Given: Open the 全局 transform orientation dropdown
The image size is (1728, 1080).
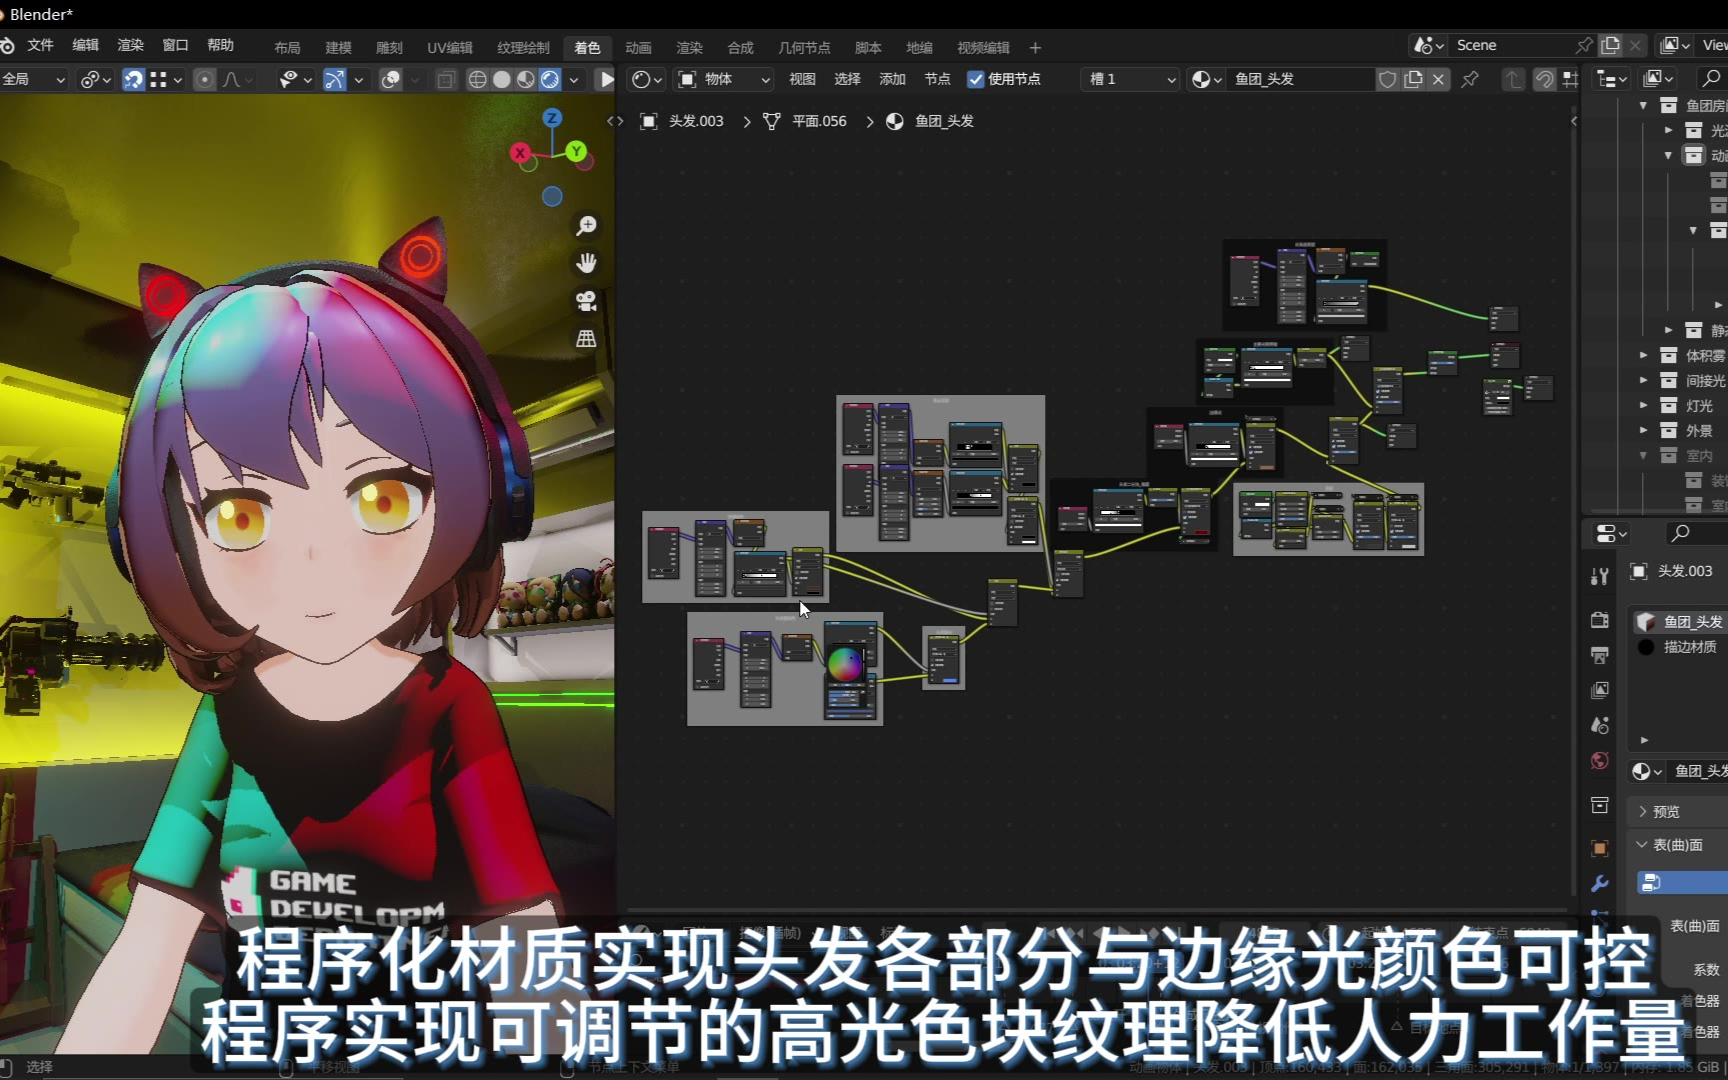Looking at the screenshot, I should (x=34, y=79).
